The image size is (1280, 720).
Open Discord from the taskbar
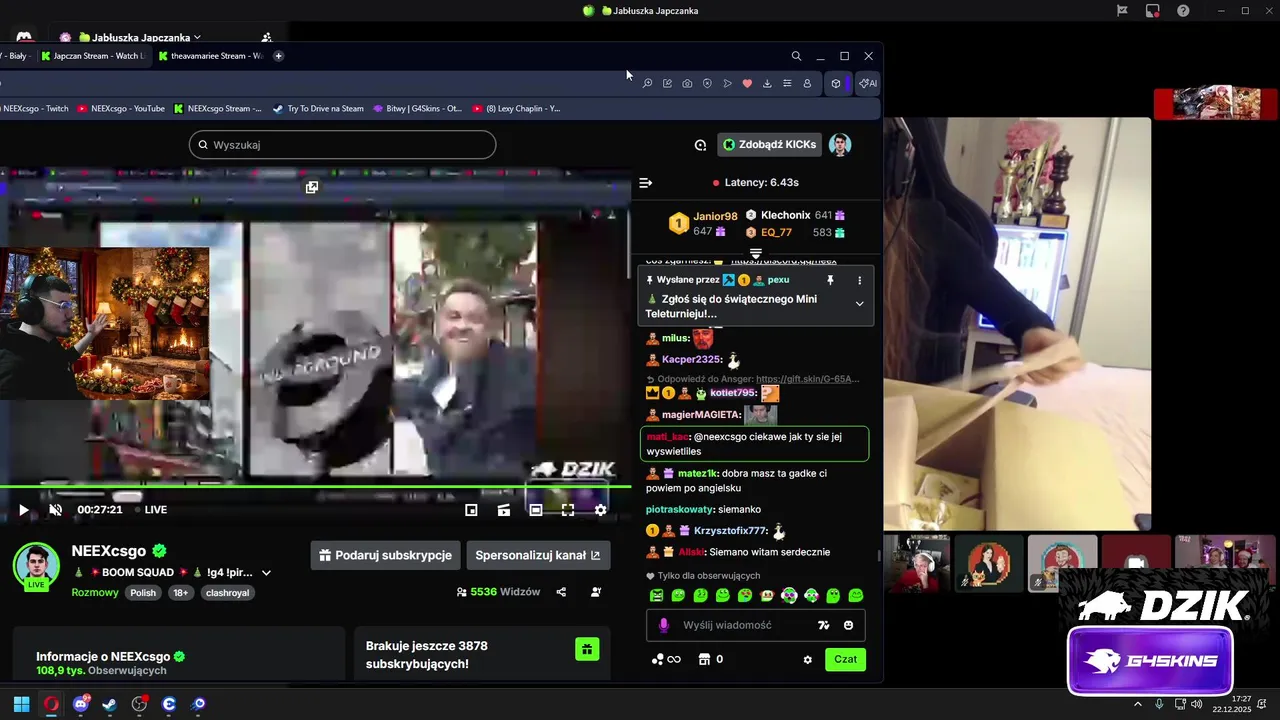81,704
